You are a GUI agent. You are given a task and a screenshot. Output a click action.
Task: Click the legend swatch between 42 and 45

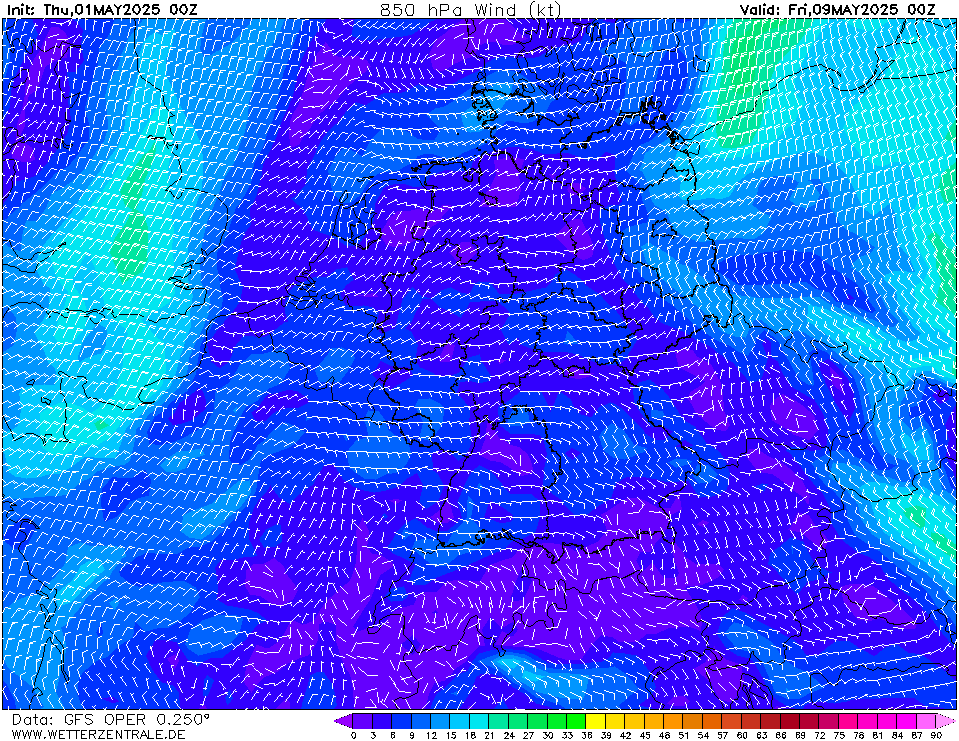coord(635,721)
